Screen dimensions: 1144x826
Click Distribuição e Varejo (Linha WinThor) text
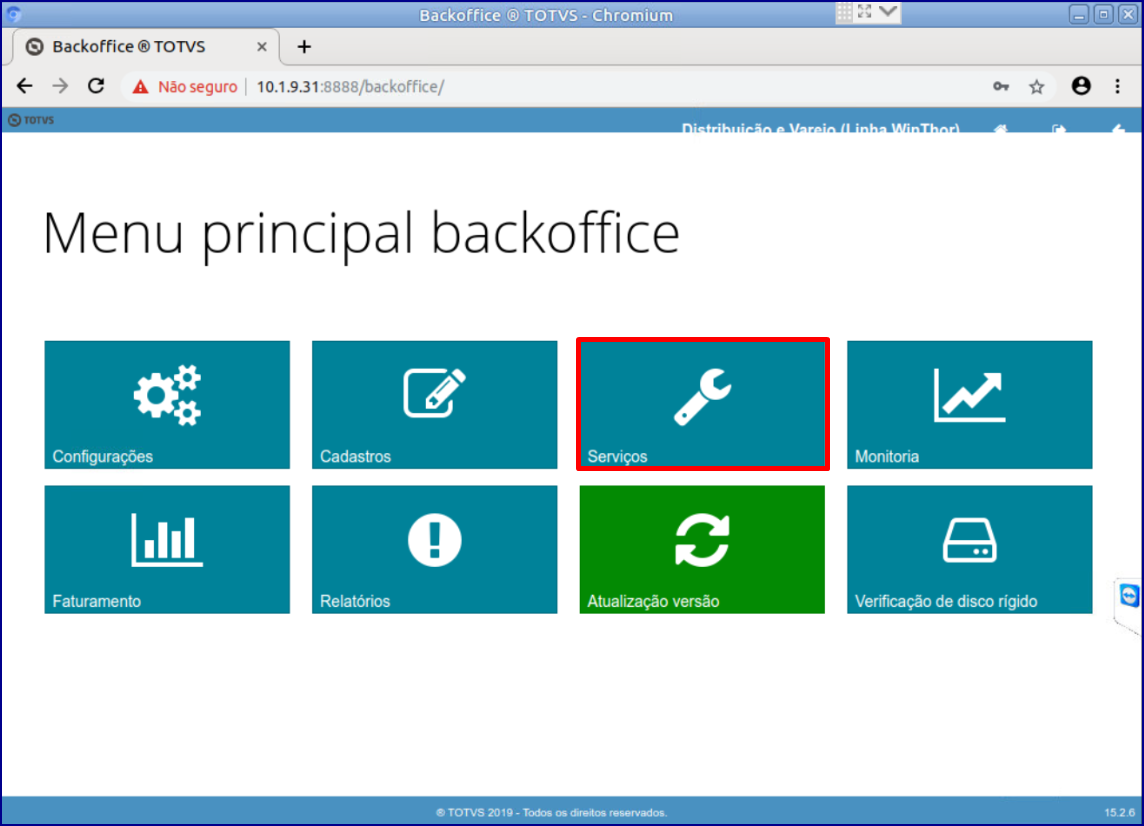(820, 129)
